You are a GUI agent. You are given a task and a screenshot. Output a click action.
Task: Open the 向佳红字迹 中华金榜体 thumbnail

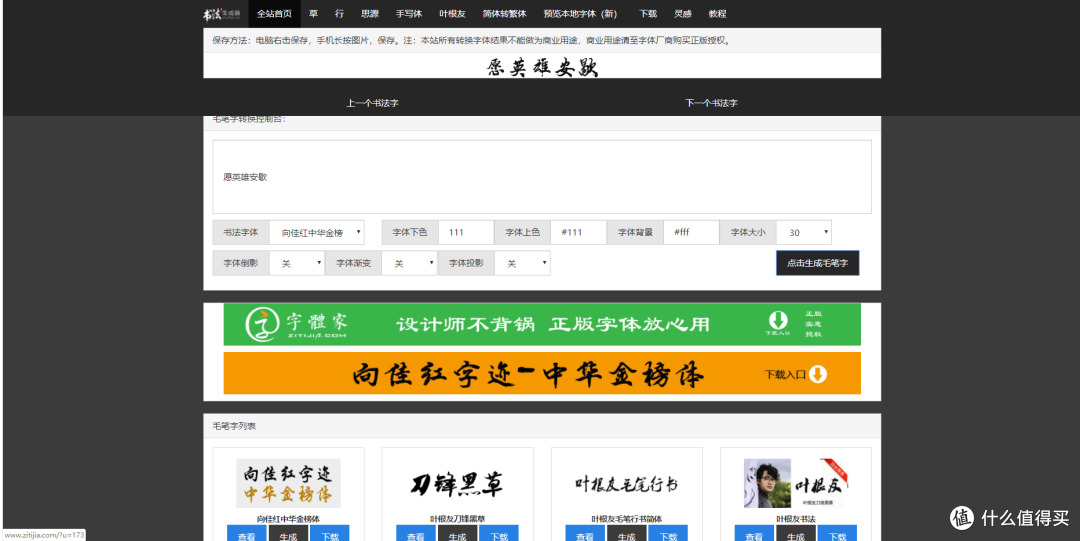pyautogui.click(x=288, y=484)
